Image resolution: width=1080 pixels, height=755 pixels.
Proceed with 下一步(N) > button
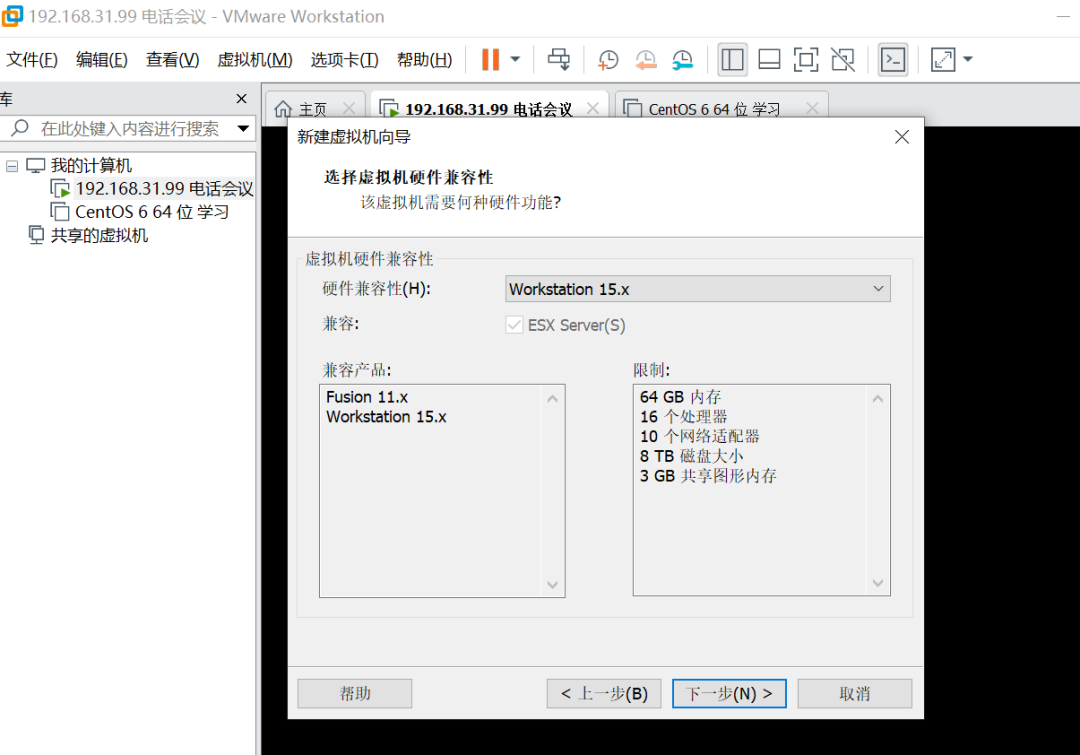729,694
